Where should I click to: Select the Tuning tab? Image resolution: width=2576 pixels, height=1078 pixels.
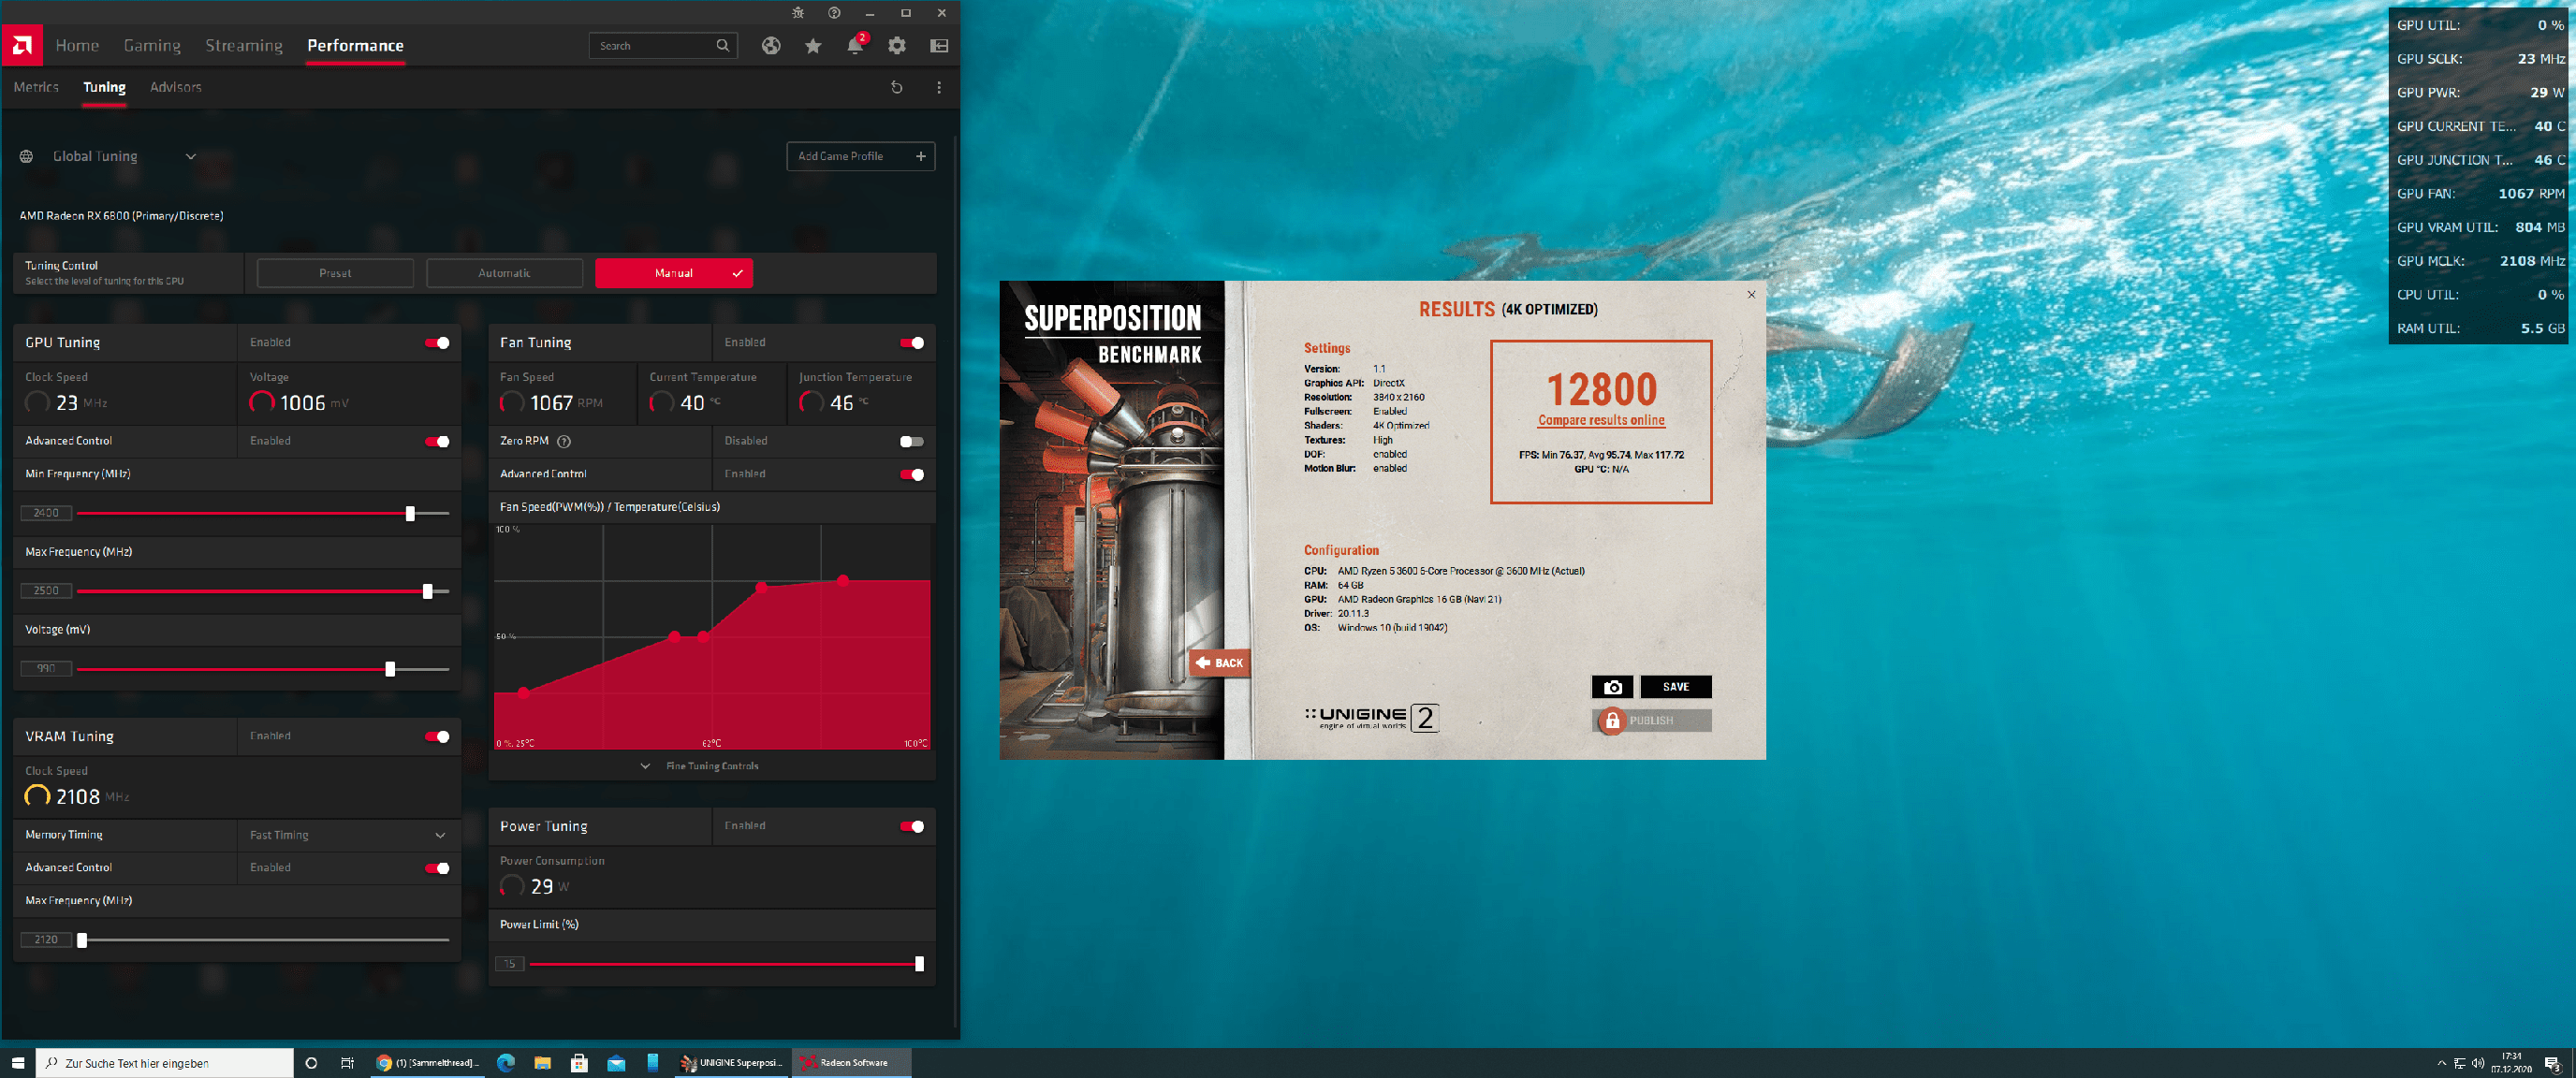pyautogui.click(x=104, y=87)
